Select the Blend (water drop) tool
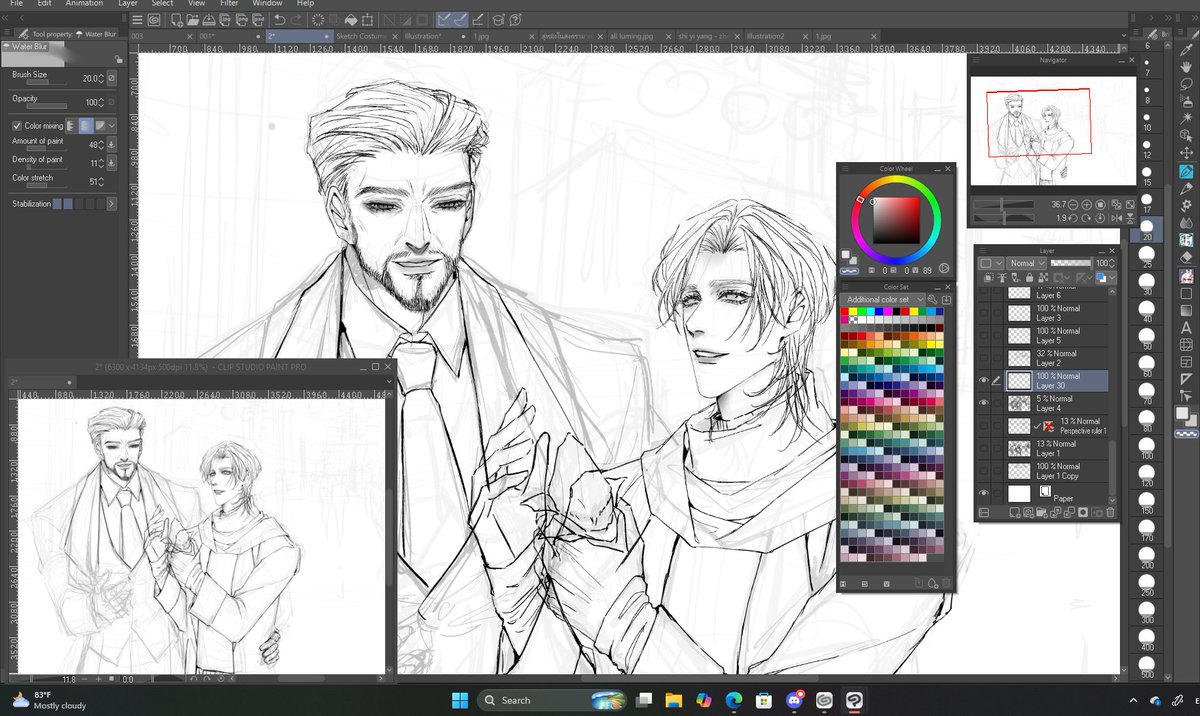1200x716 pixels. tap(1186, 223)
